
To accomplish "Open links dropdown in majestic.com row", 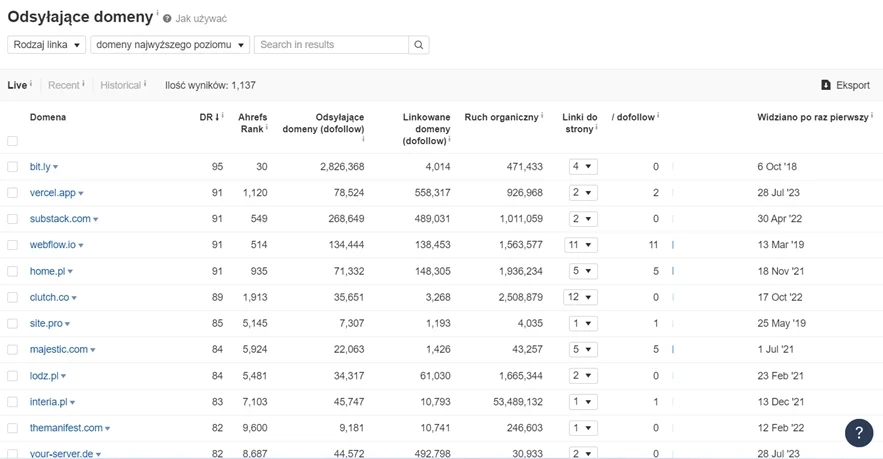I will [583, 350].
